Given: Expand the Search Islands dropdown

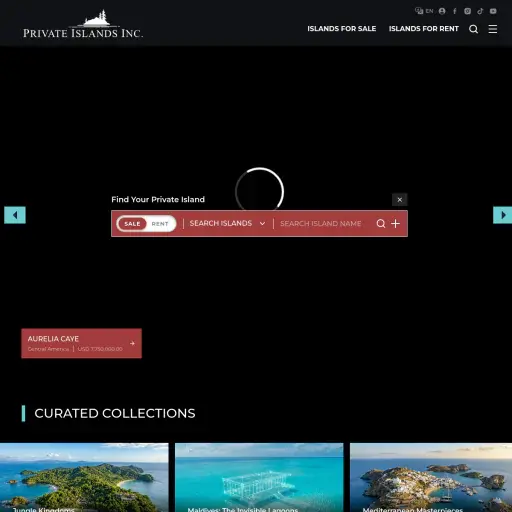Looking at the screenshot, I should point(227,223).
